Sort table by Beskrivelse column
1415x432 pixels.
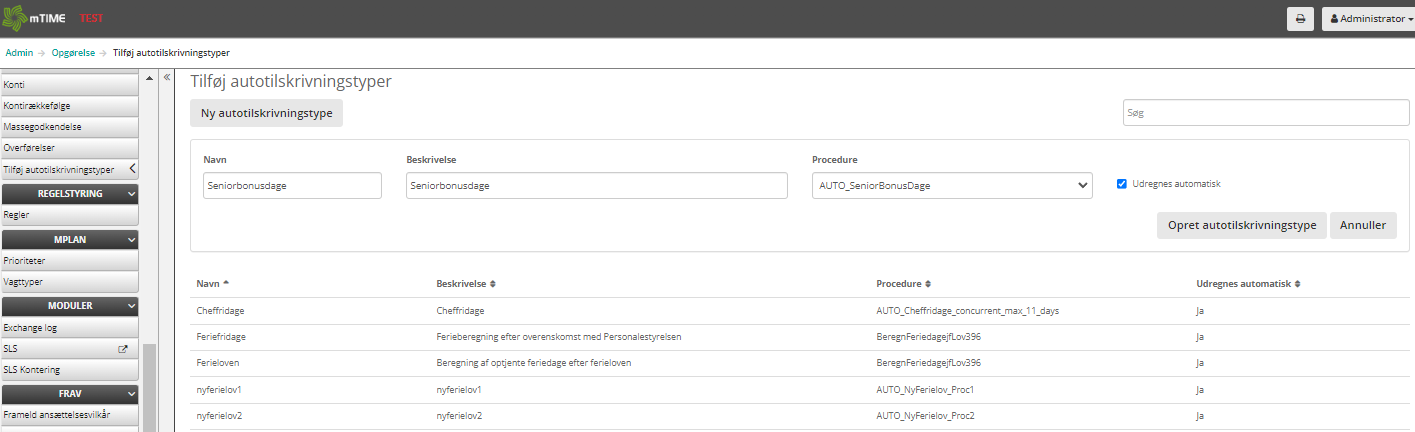[493, 284]
